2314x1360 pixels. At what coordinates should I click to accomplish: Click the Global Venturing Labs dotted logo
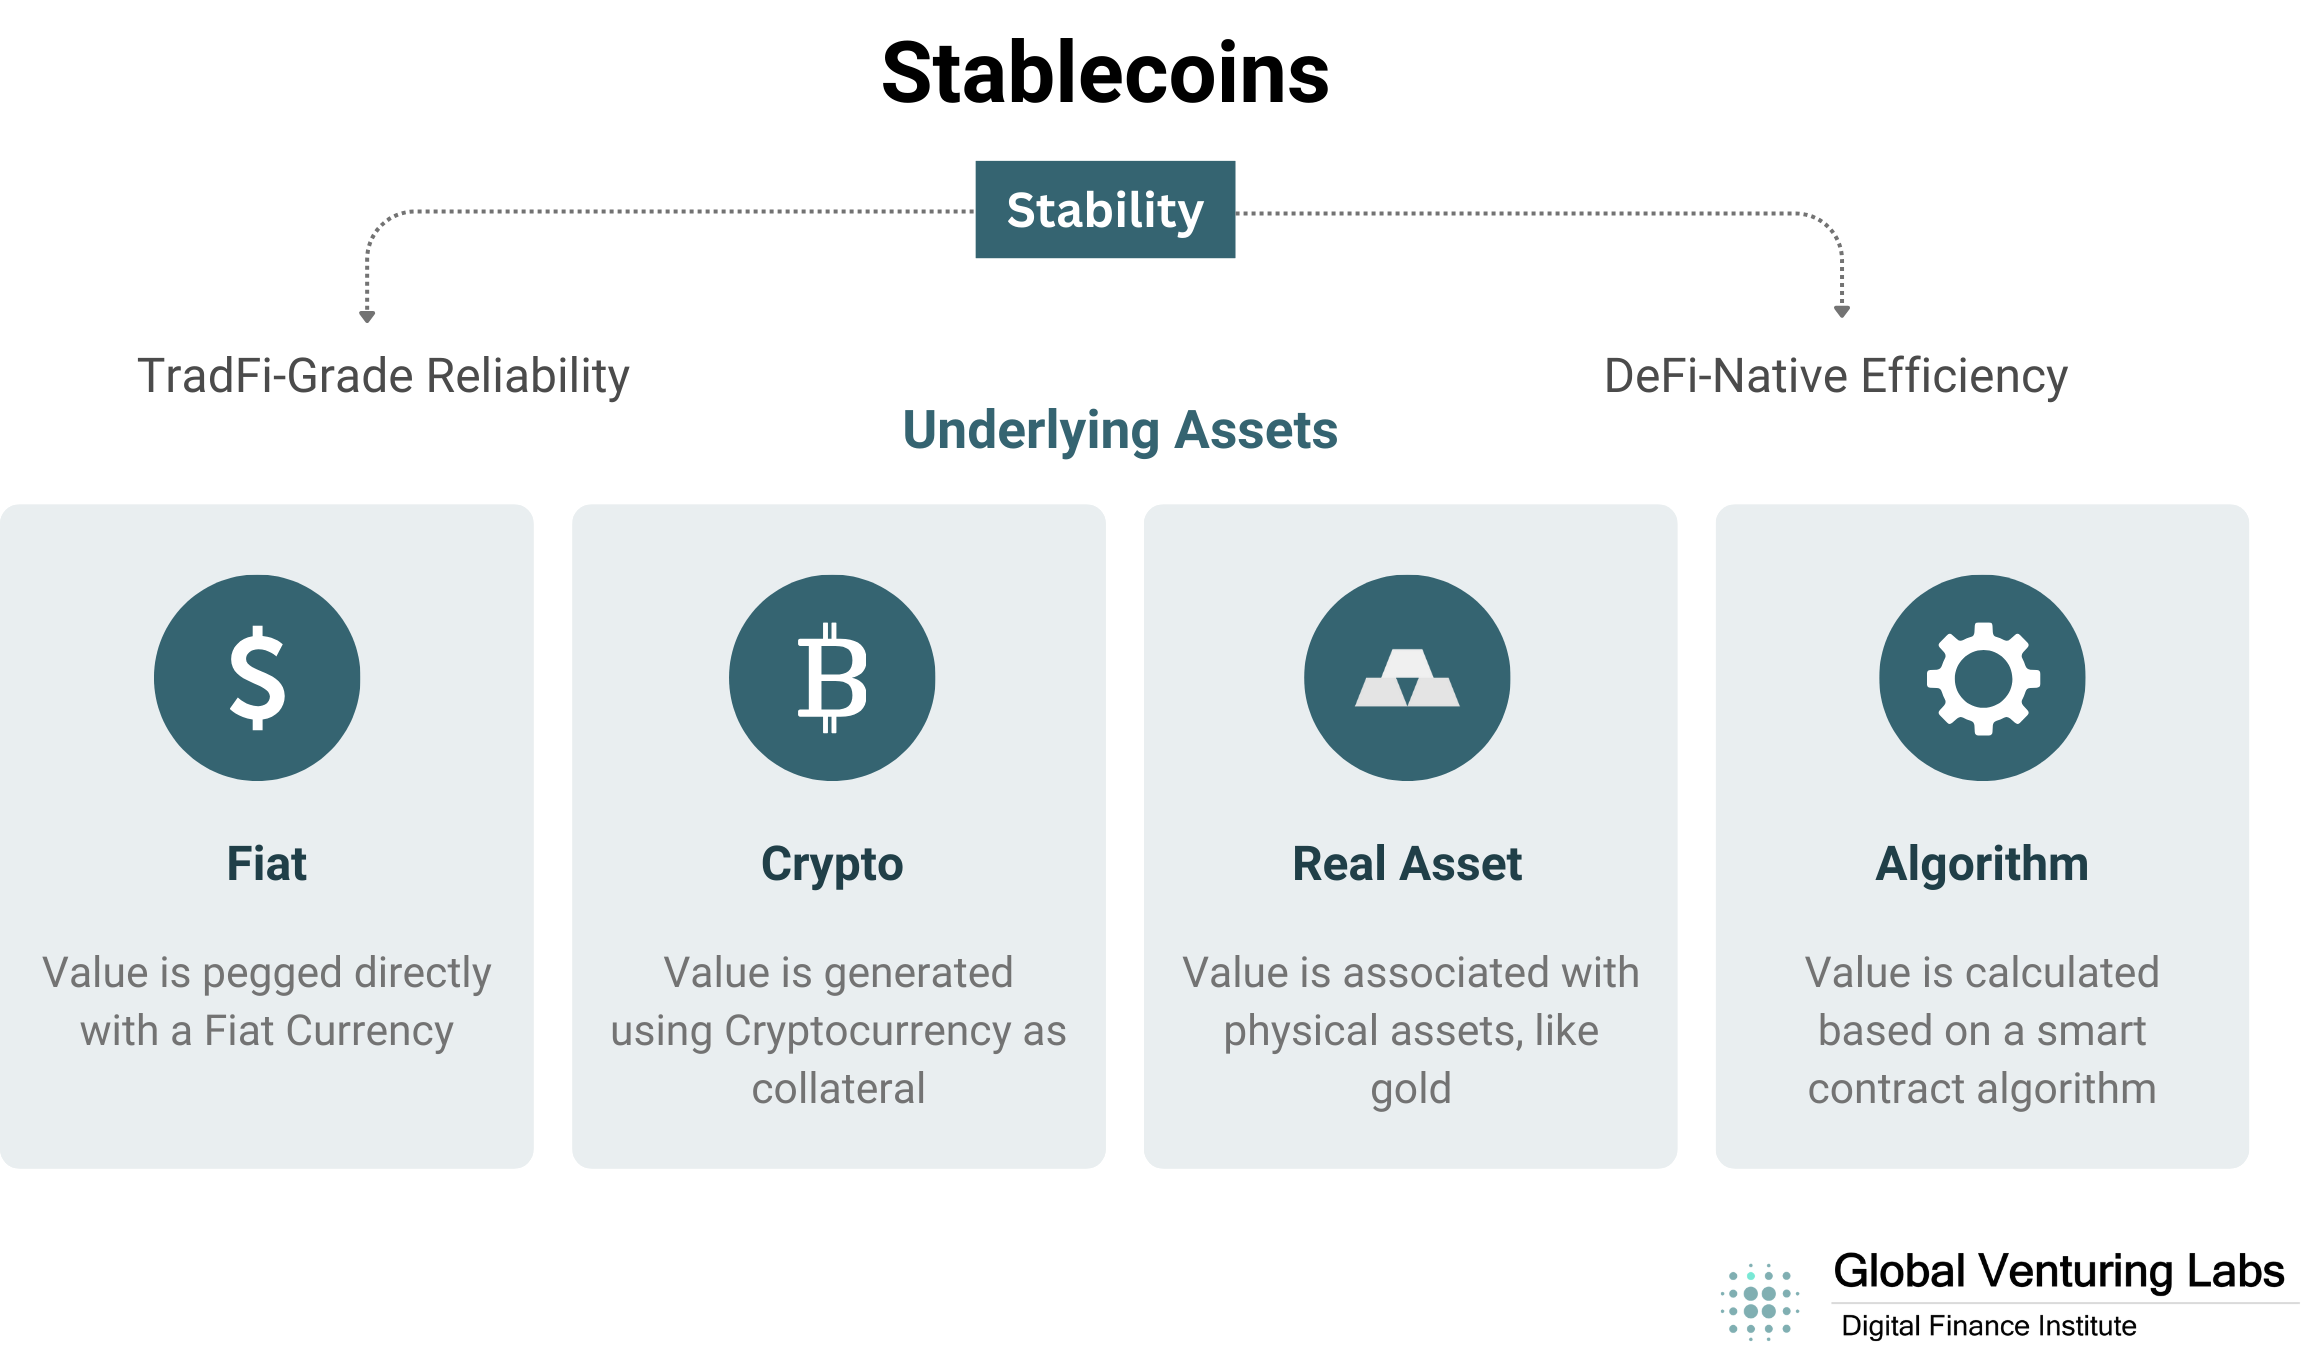click(x=1760, y=1301)
